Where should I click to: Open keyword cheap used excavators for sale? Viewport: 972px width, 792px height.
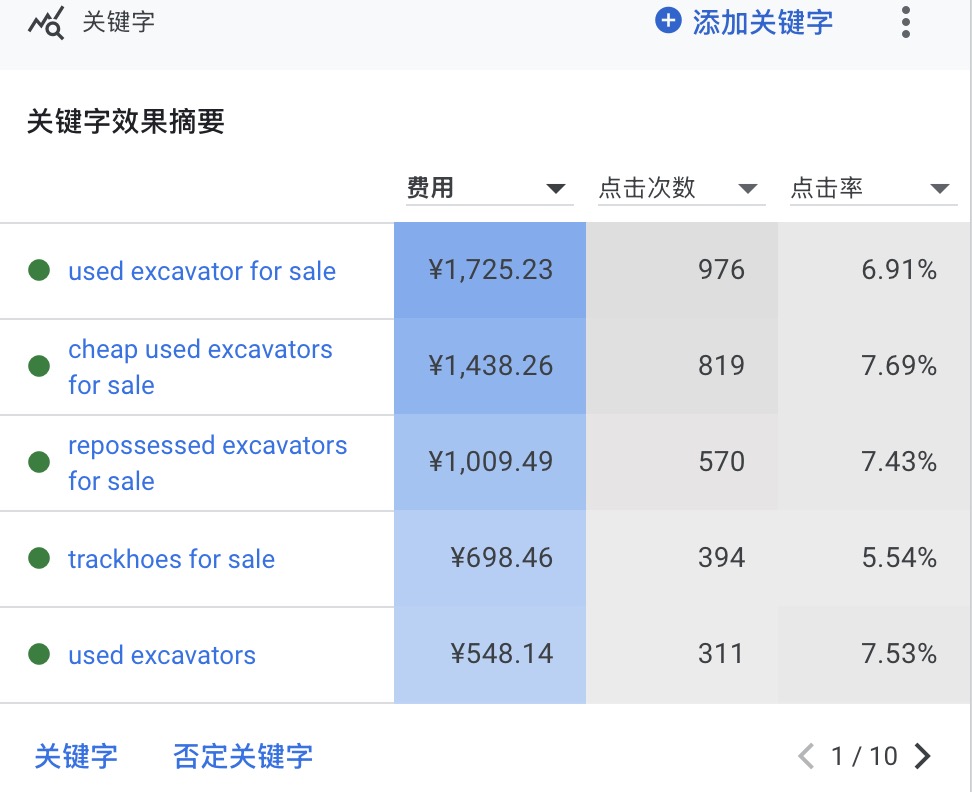point(200,367)
